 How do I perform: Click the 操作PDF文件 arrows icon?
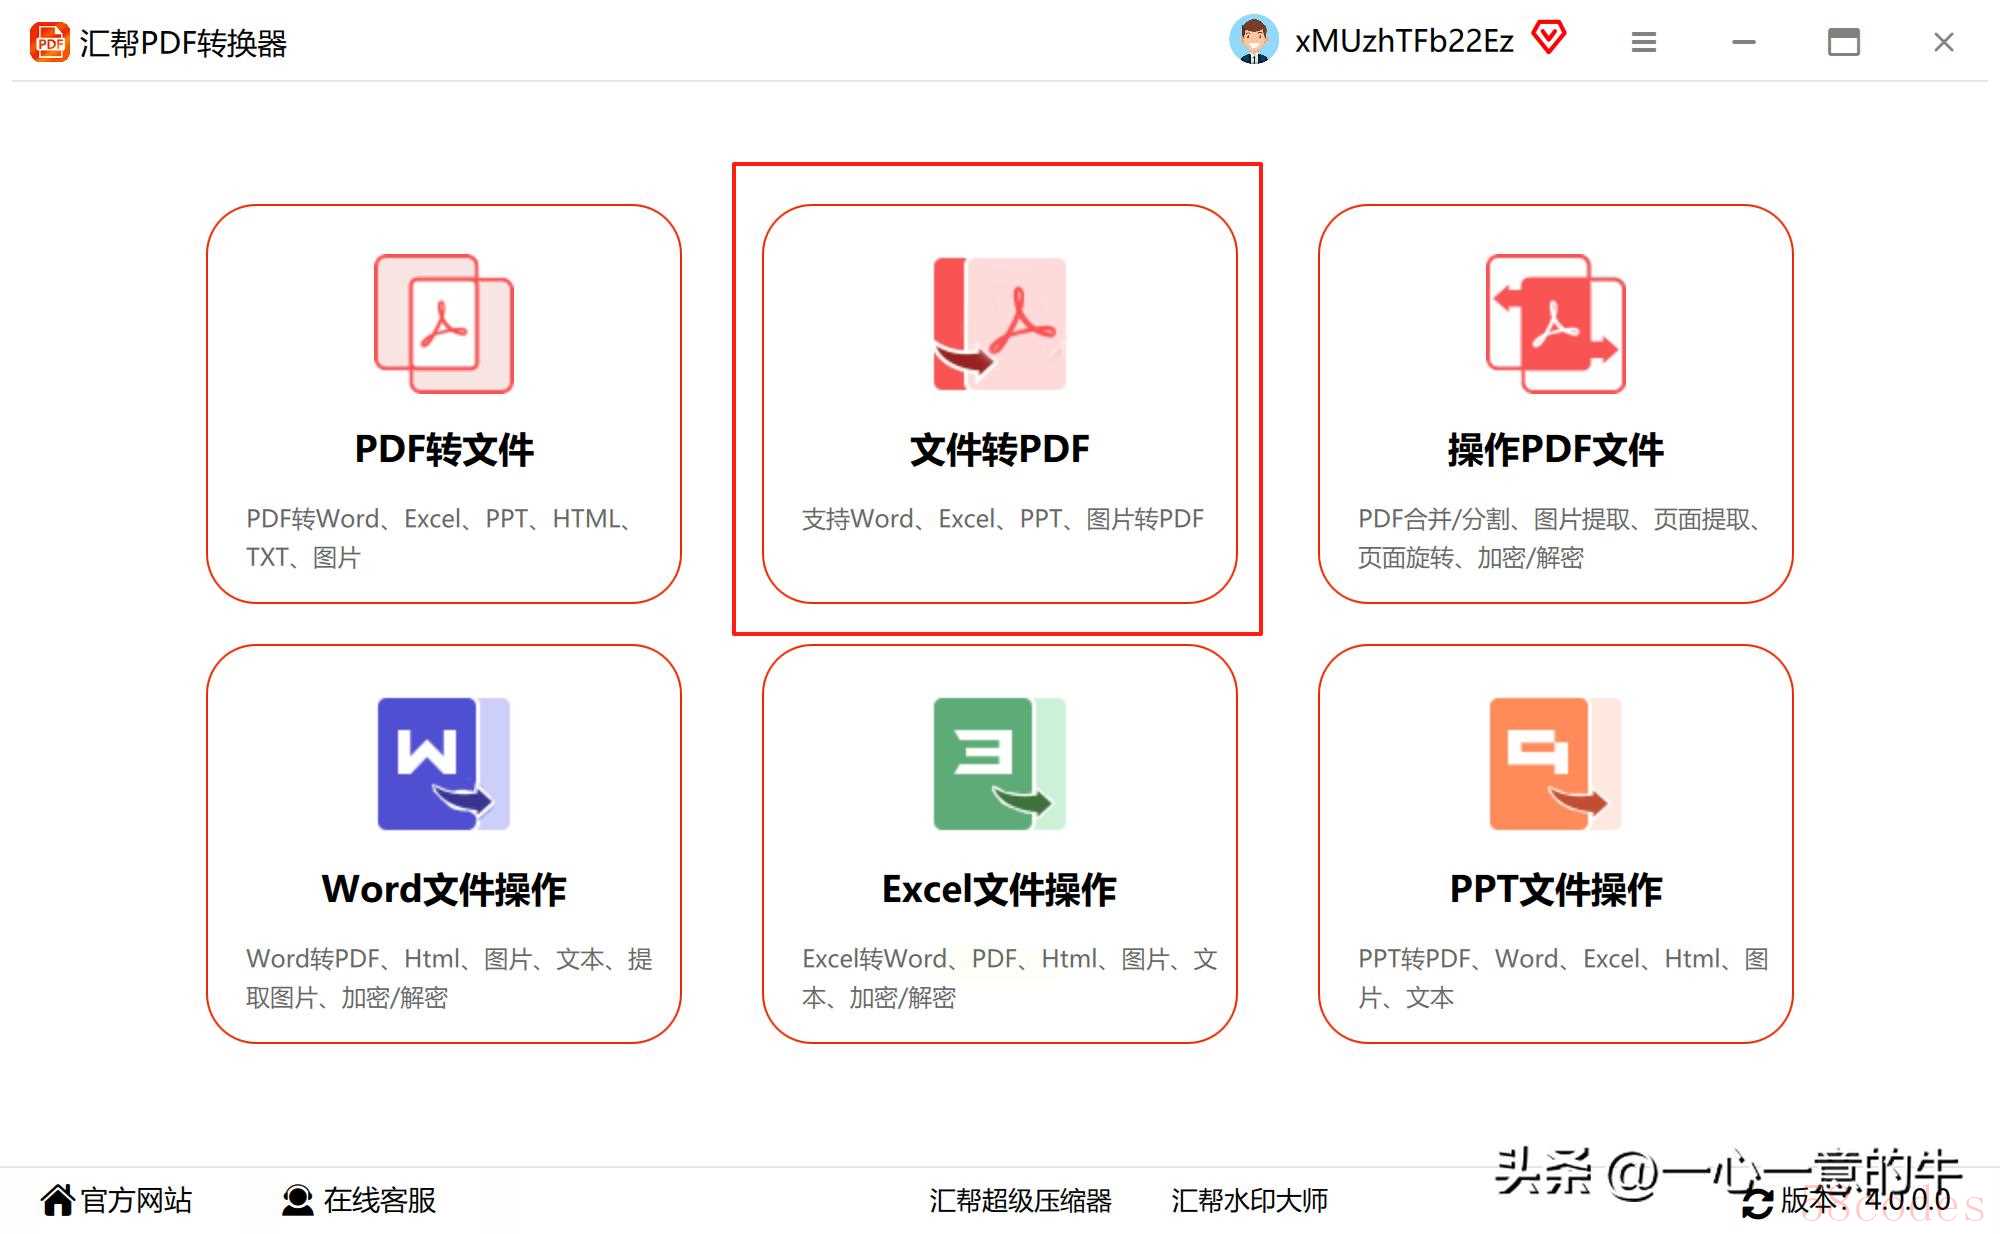point(1556,324)
